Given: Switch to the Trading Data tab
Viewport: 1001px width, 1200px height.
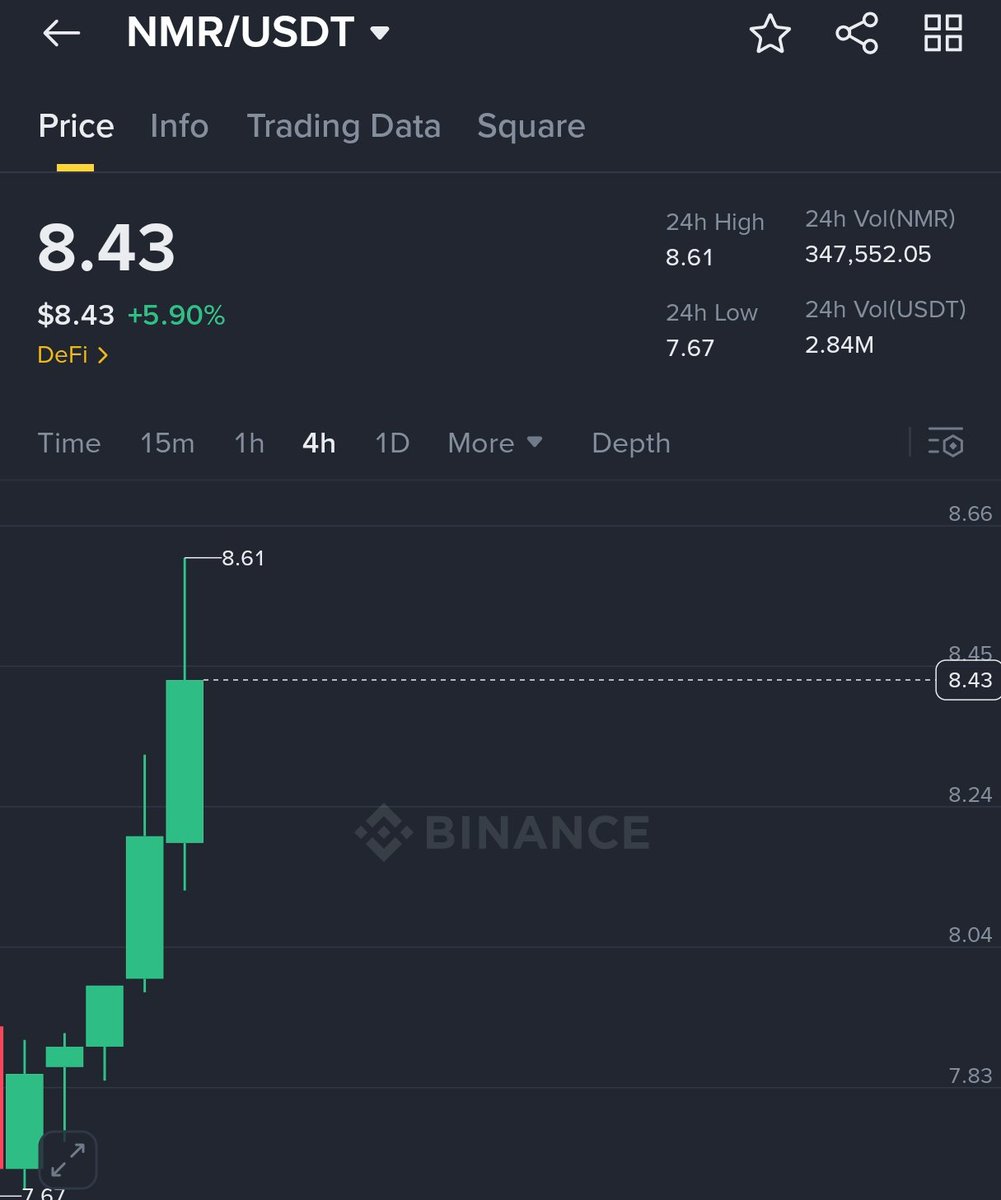Looking at the screenshot, I should pos(343,126).
